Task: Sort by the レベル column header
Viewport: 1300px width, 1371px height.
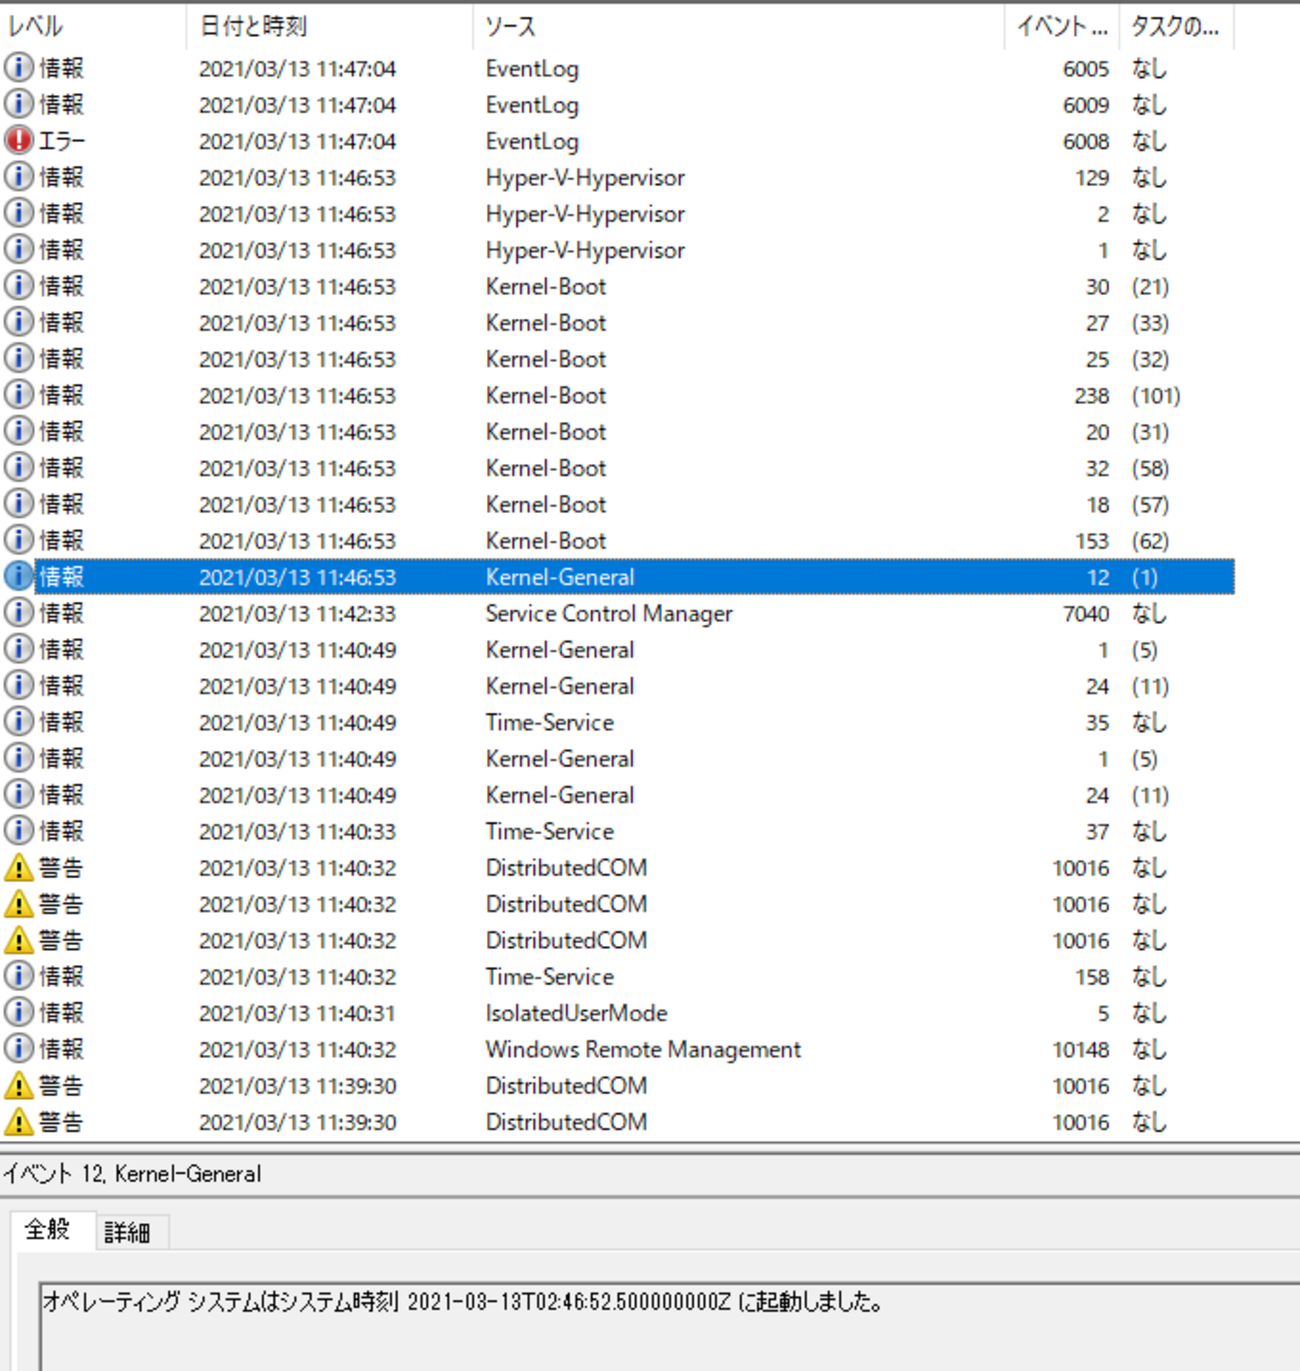Action: pos(93,27)
